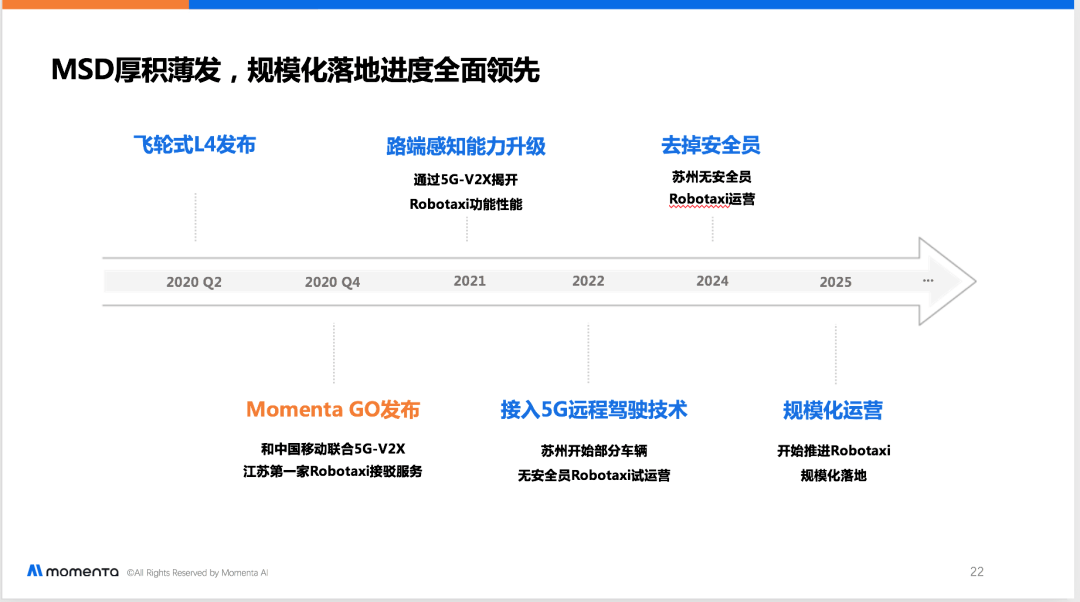Select the 2024 timeline marker
Viewport: 1080px width, 602px height.
point(712,281)
